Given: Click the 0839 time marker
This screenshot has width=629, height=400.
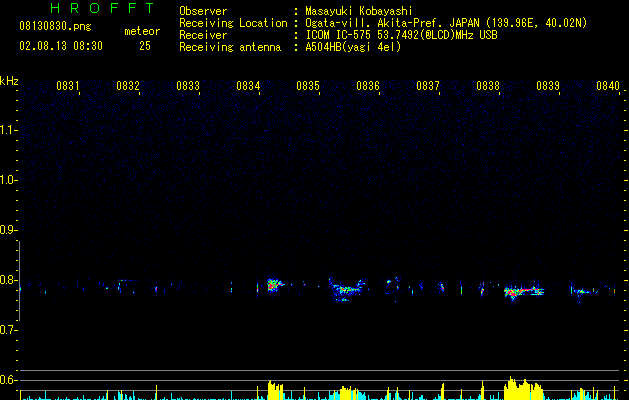Looking at the screenshot, I should coord(548,85).
